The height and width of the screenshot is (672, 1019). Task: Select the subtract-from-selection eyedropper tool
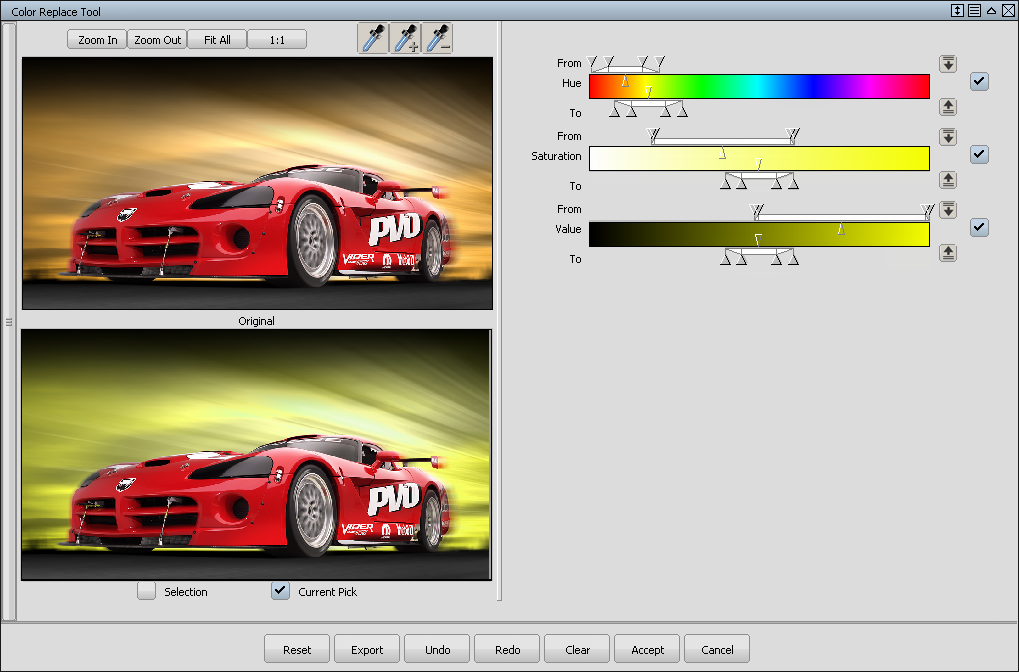pos(437,38)
